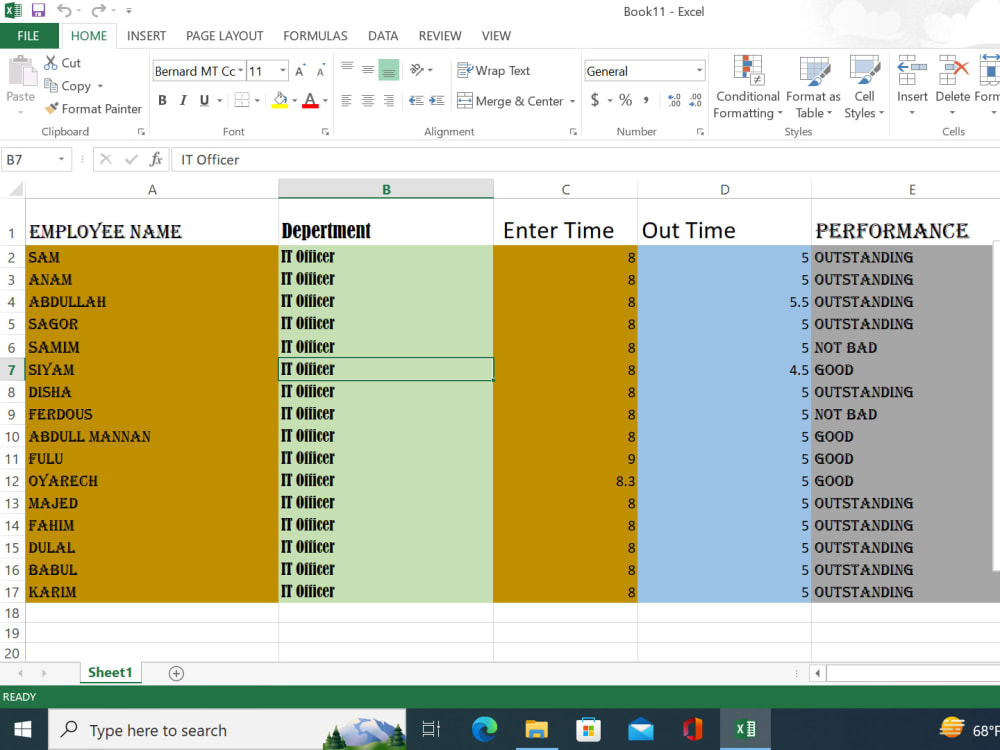Click the Increase Decimal icon
Image resolution: width=1000 pixels, height=750 pixels.
pos(674,100)
